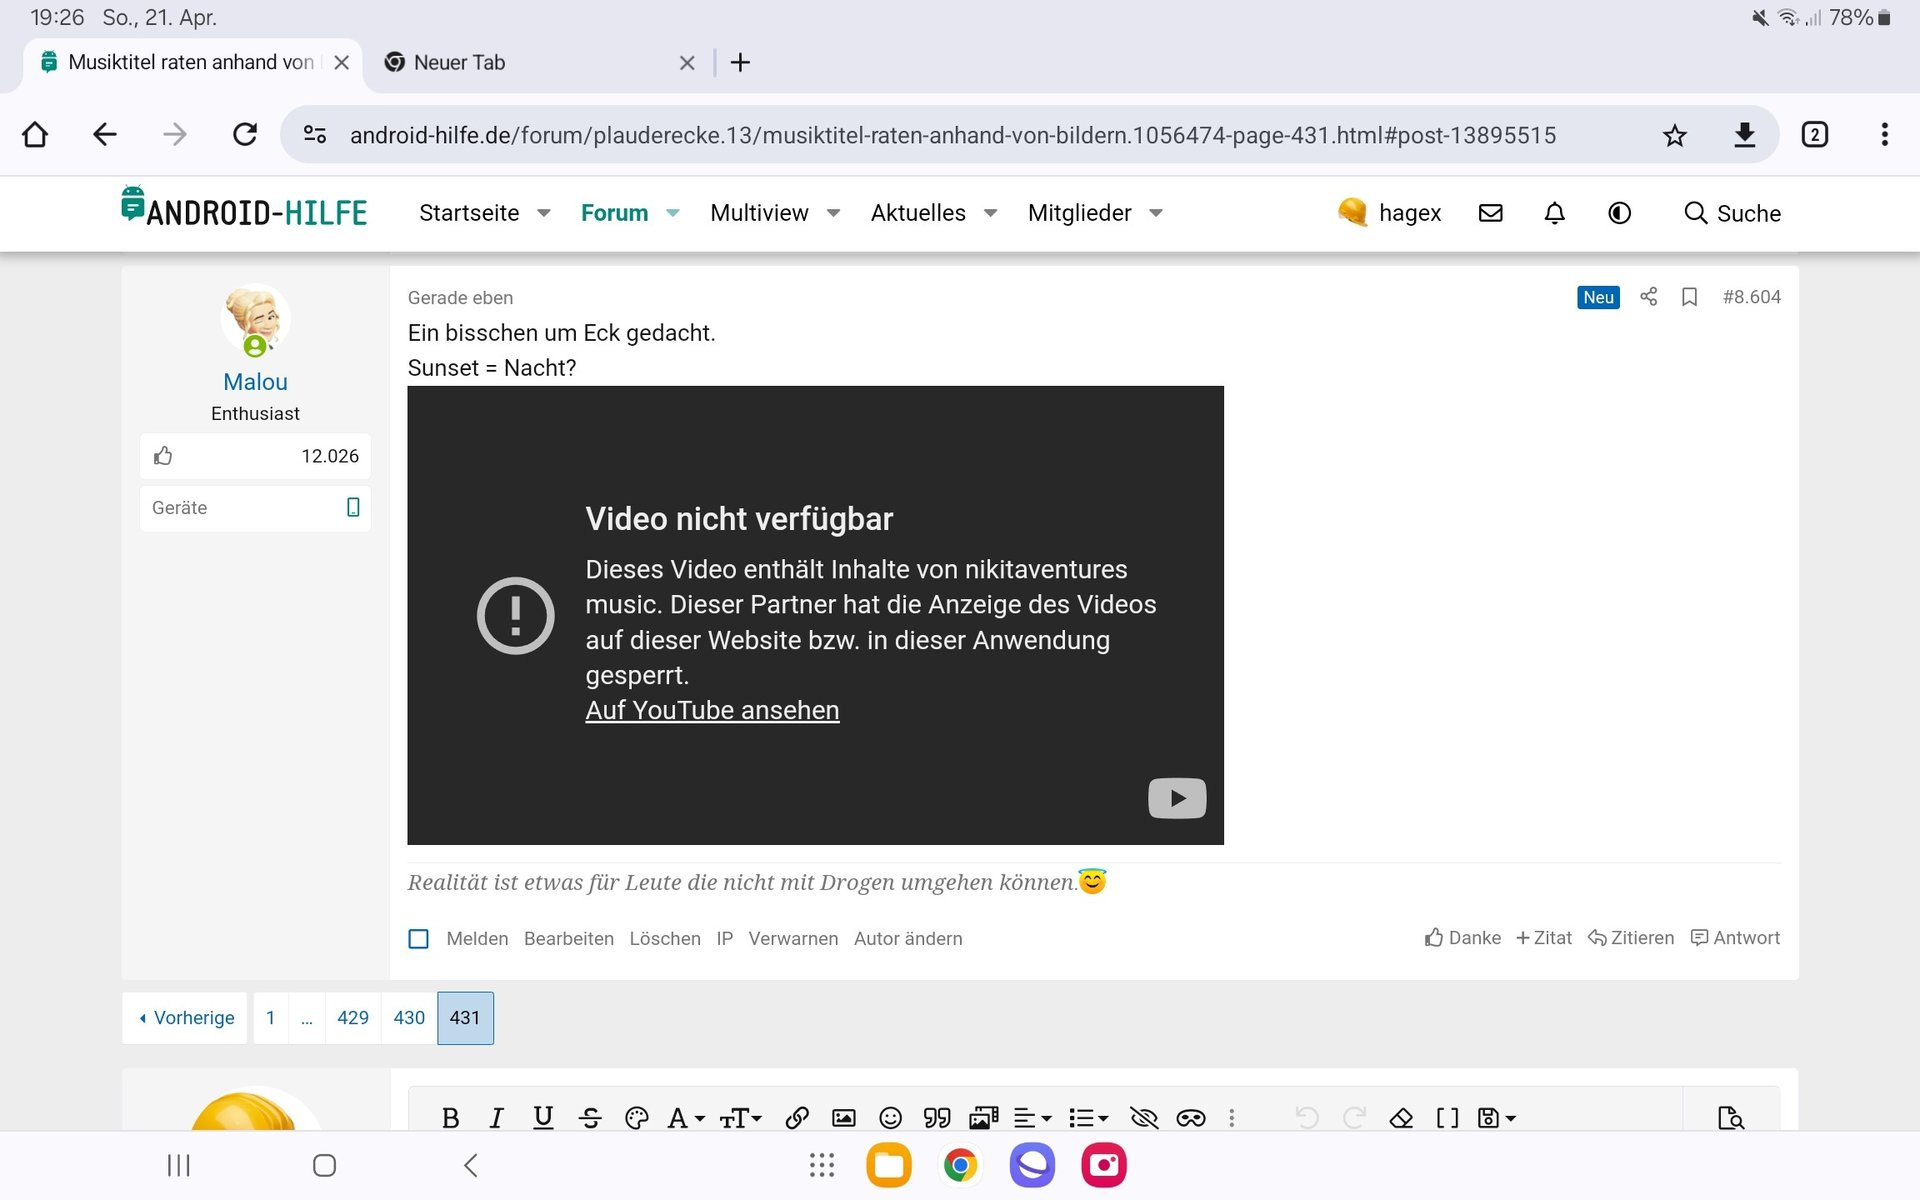The width and height of the screenshot is (1920, 1200).
Task: Toggle bold formatting in editor
Action: (450, 1117)
